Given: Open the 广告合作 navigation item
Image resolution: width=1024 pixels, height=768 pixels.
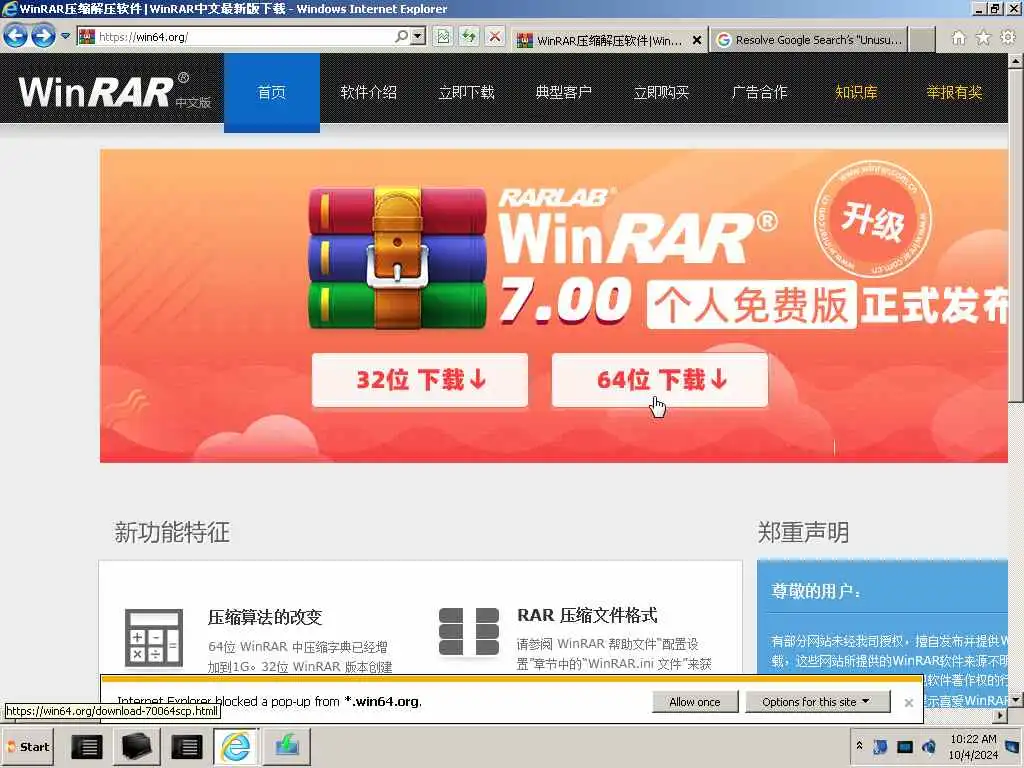Looking at the screenshot, I should [x=759, y=93].
